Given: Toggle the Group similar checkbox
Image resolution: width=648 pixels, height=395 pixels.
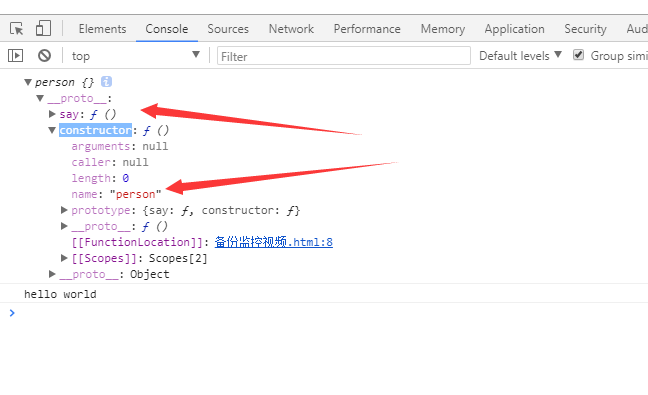Looking at the screenshot, I should pyautogui.click(x=579, y=55).
